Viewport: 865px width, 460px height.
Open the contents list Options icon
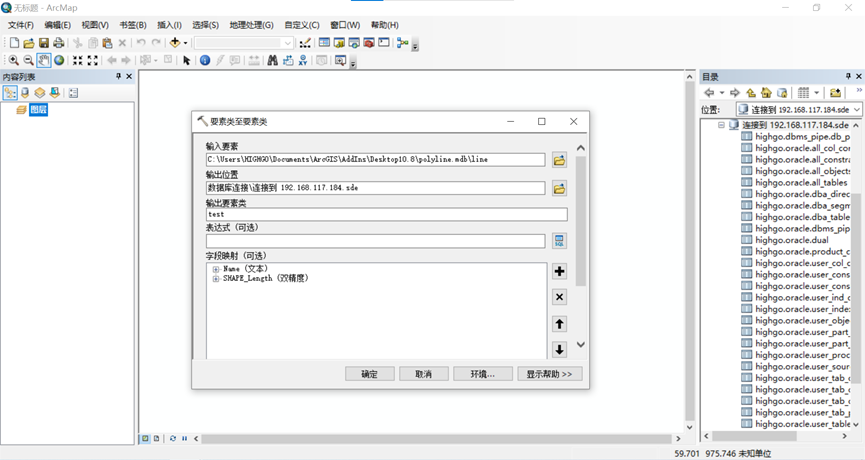[73, 93]
